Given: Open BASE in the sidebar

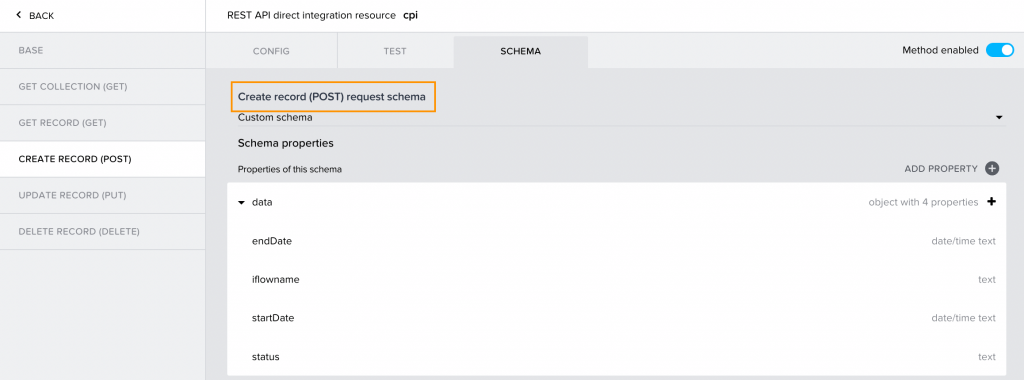Looking at the screenshot, I should (103, 50).
